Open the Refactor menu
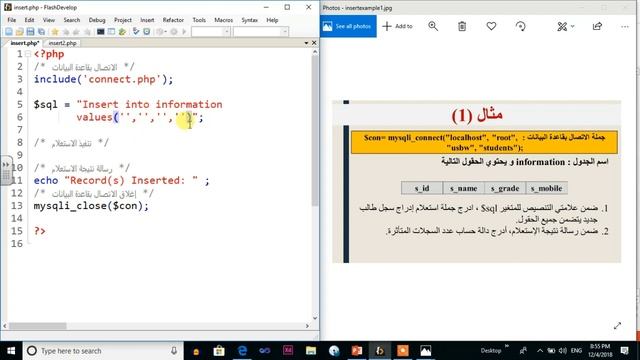Image resolution: width=640 pixels, height=360 pixels. tap(173, 20)
